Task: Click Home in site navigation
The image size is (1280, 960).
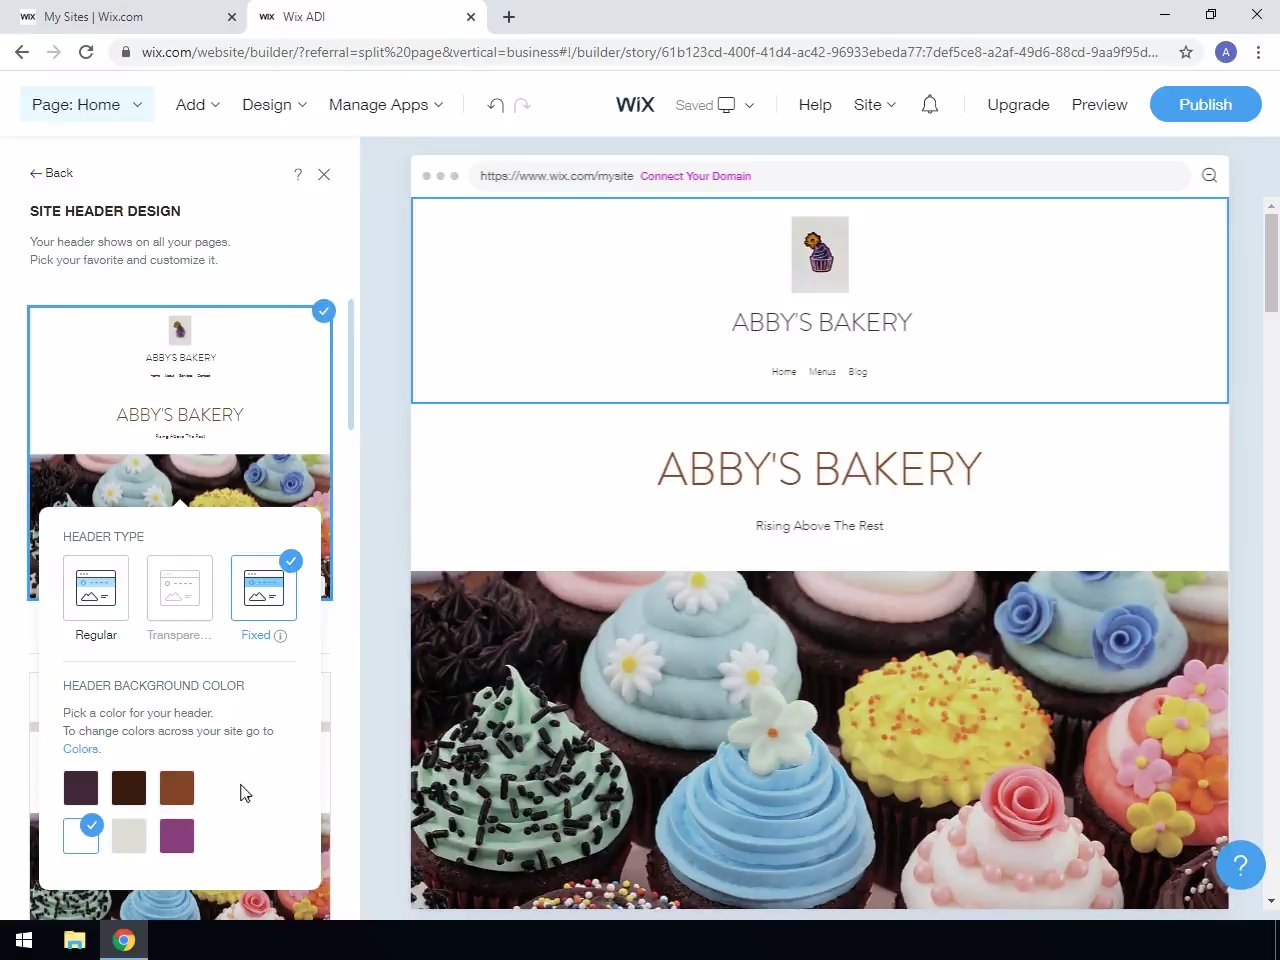Action: click(x=784, y=372)
